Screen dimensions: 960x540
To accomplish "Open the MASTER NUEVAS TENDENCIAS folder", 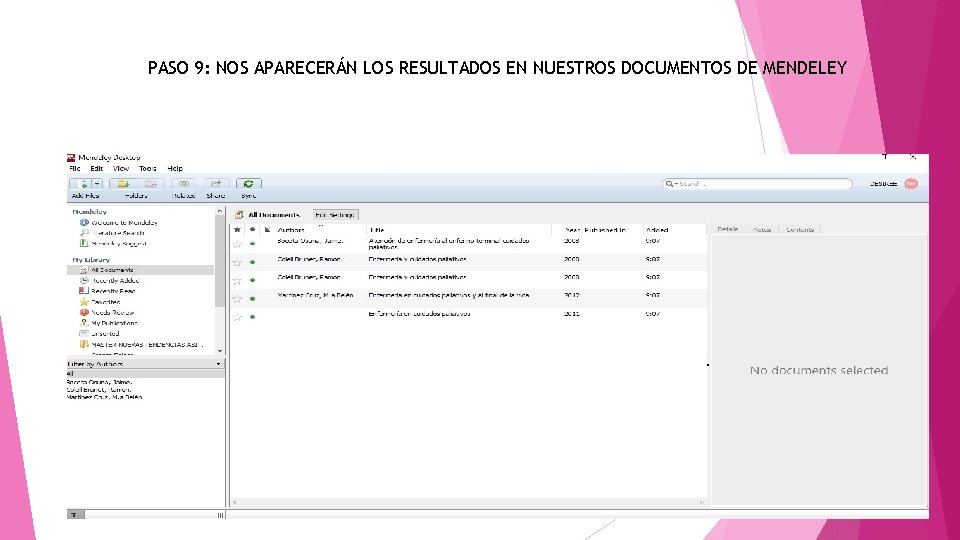I will click(142, 345).
